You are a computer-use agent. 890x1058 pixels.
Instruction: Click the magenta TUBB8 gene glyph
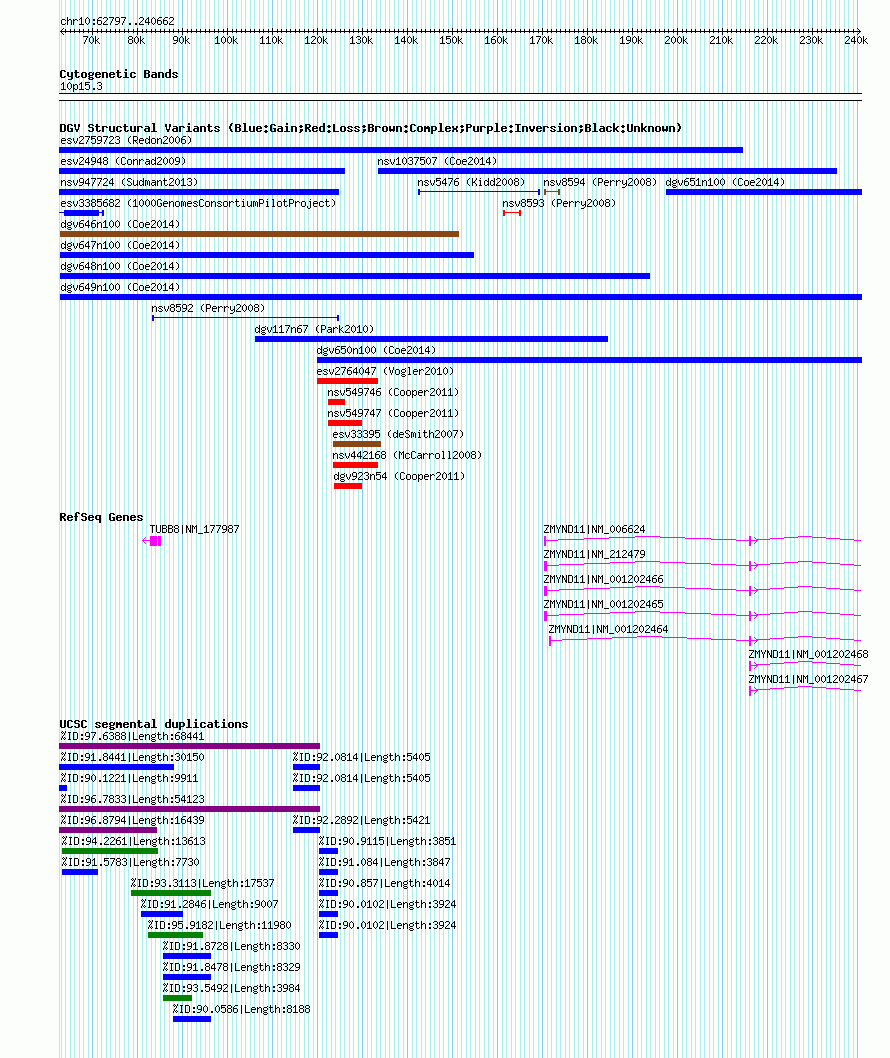tap(152, 540)
